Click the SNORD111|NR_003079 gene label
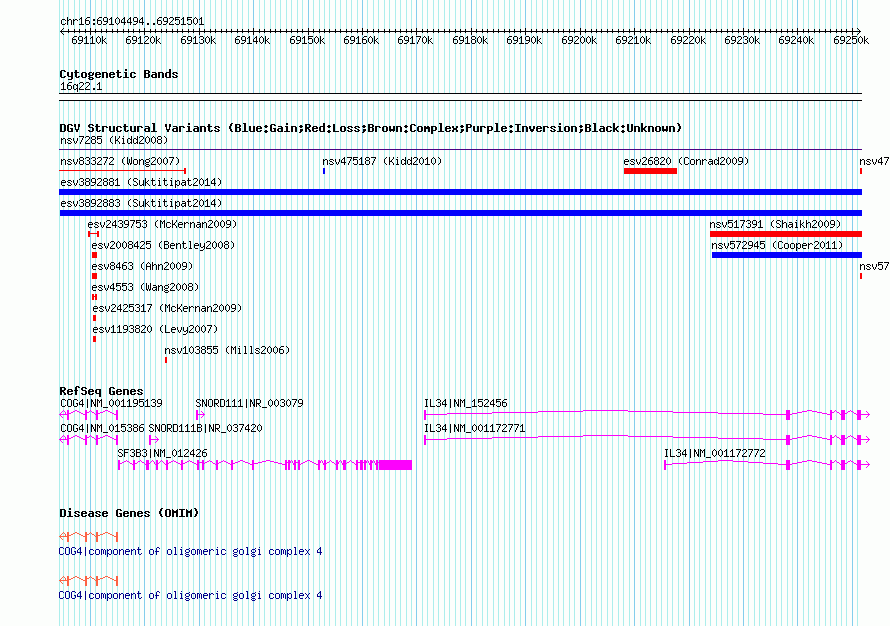The width and height of the screenshot is (890, 626). [249, 404]
